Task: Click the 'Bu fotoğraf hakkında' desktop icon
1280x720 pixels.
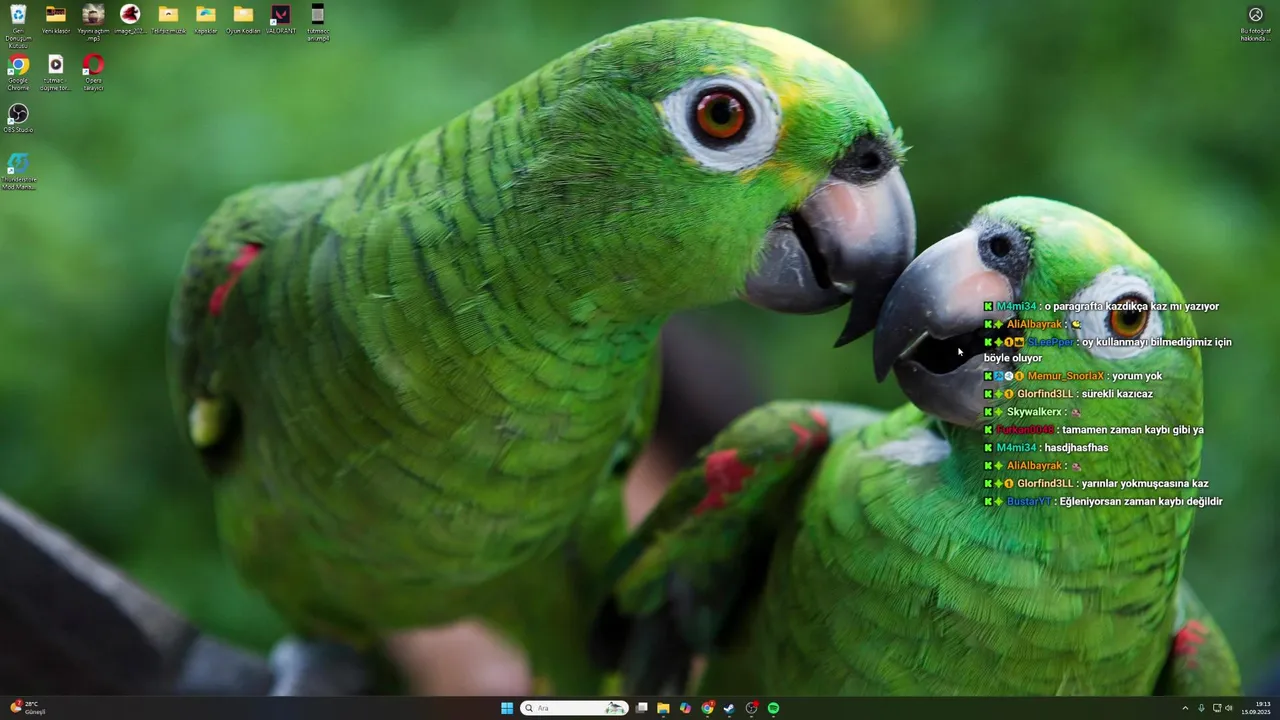Action: point(1256,23)
